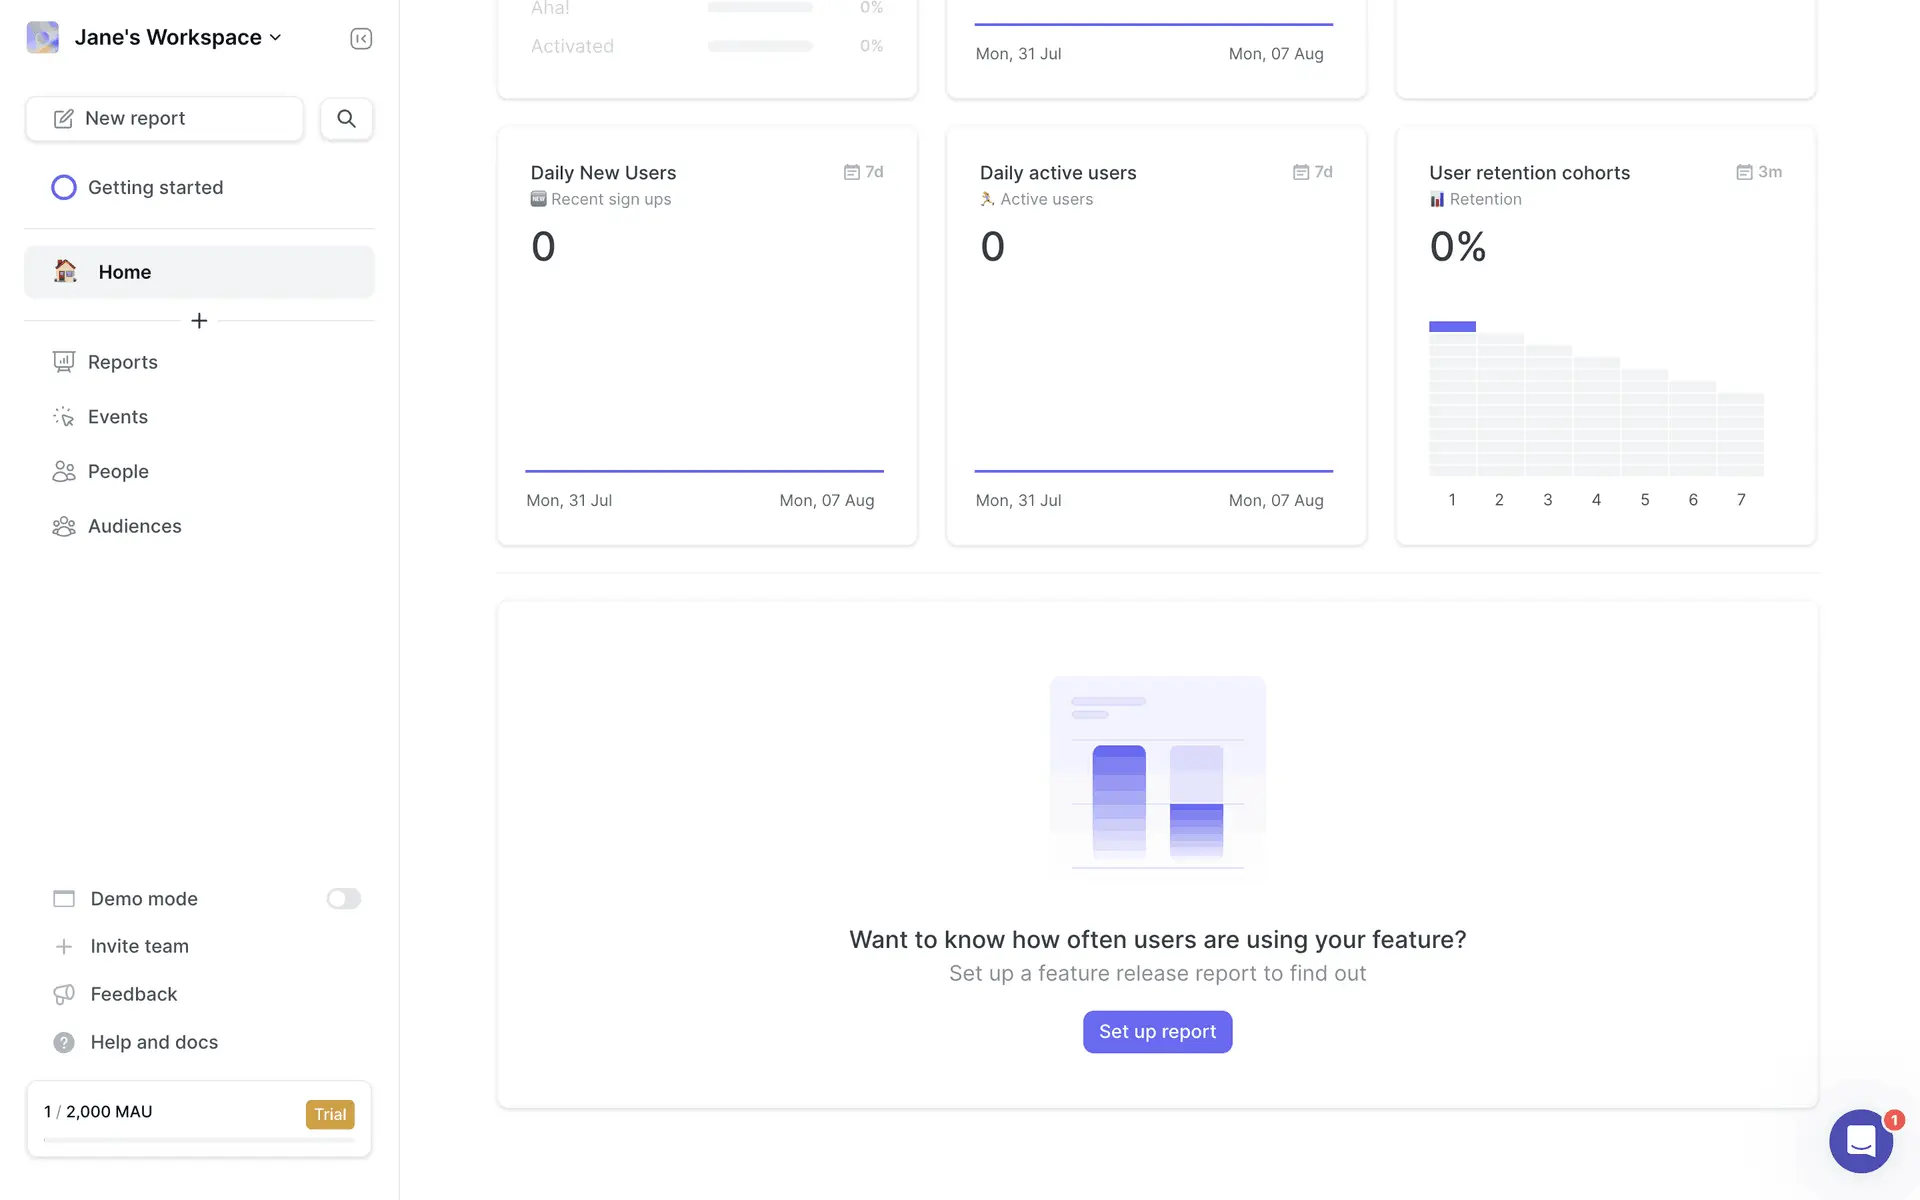This screenshot has height=1200, width=1920.
Task: Click the Audiences group icon
Action: [x=64, y=526]
